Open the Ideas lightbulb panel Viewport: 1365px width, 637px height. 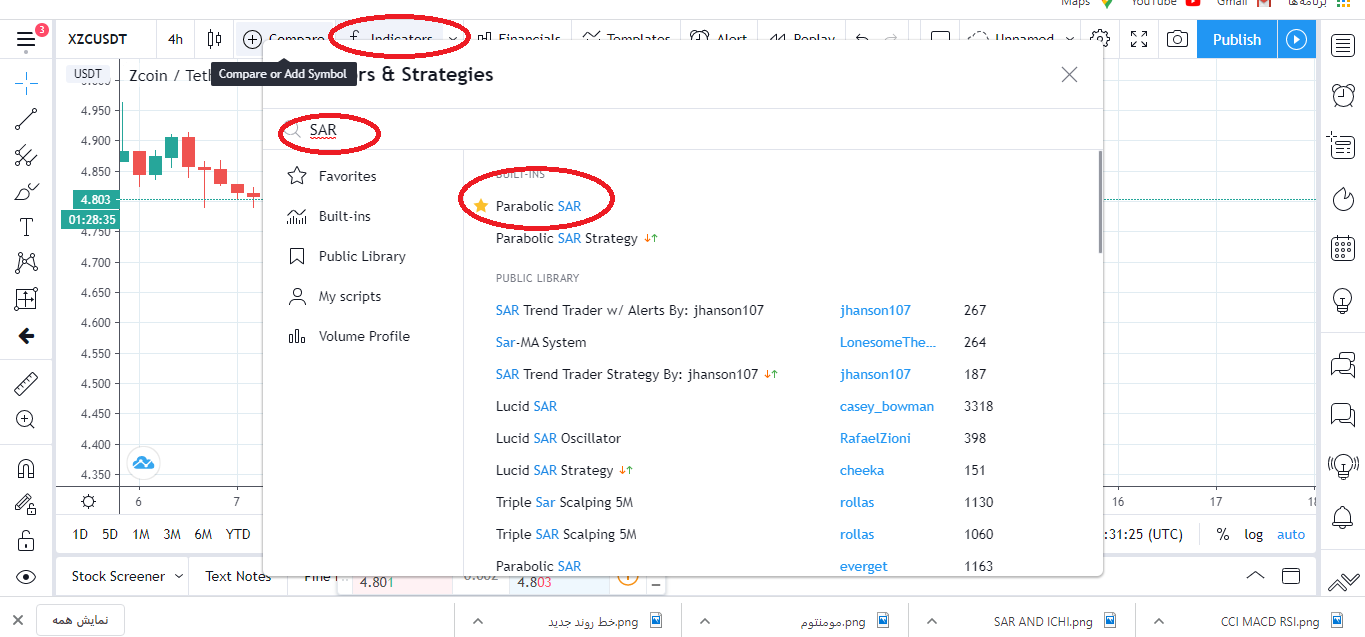[1342, 299]
